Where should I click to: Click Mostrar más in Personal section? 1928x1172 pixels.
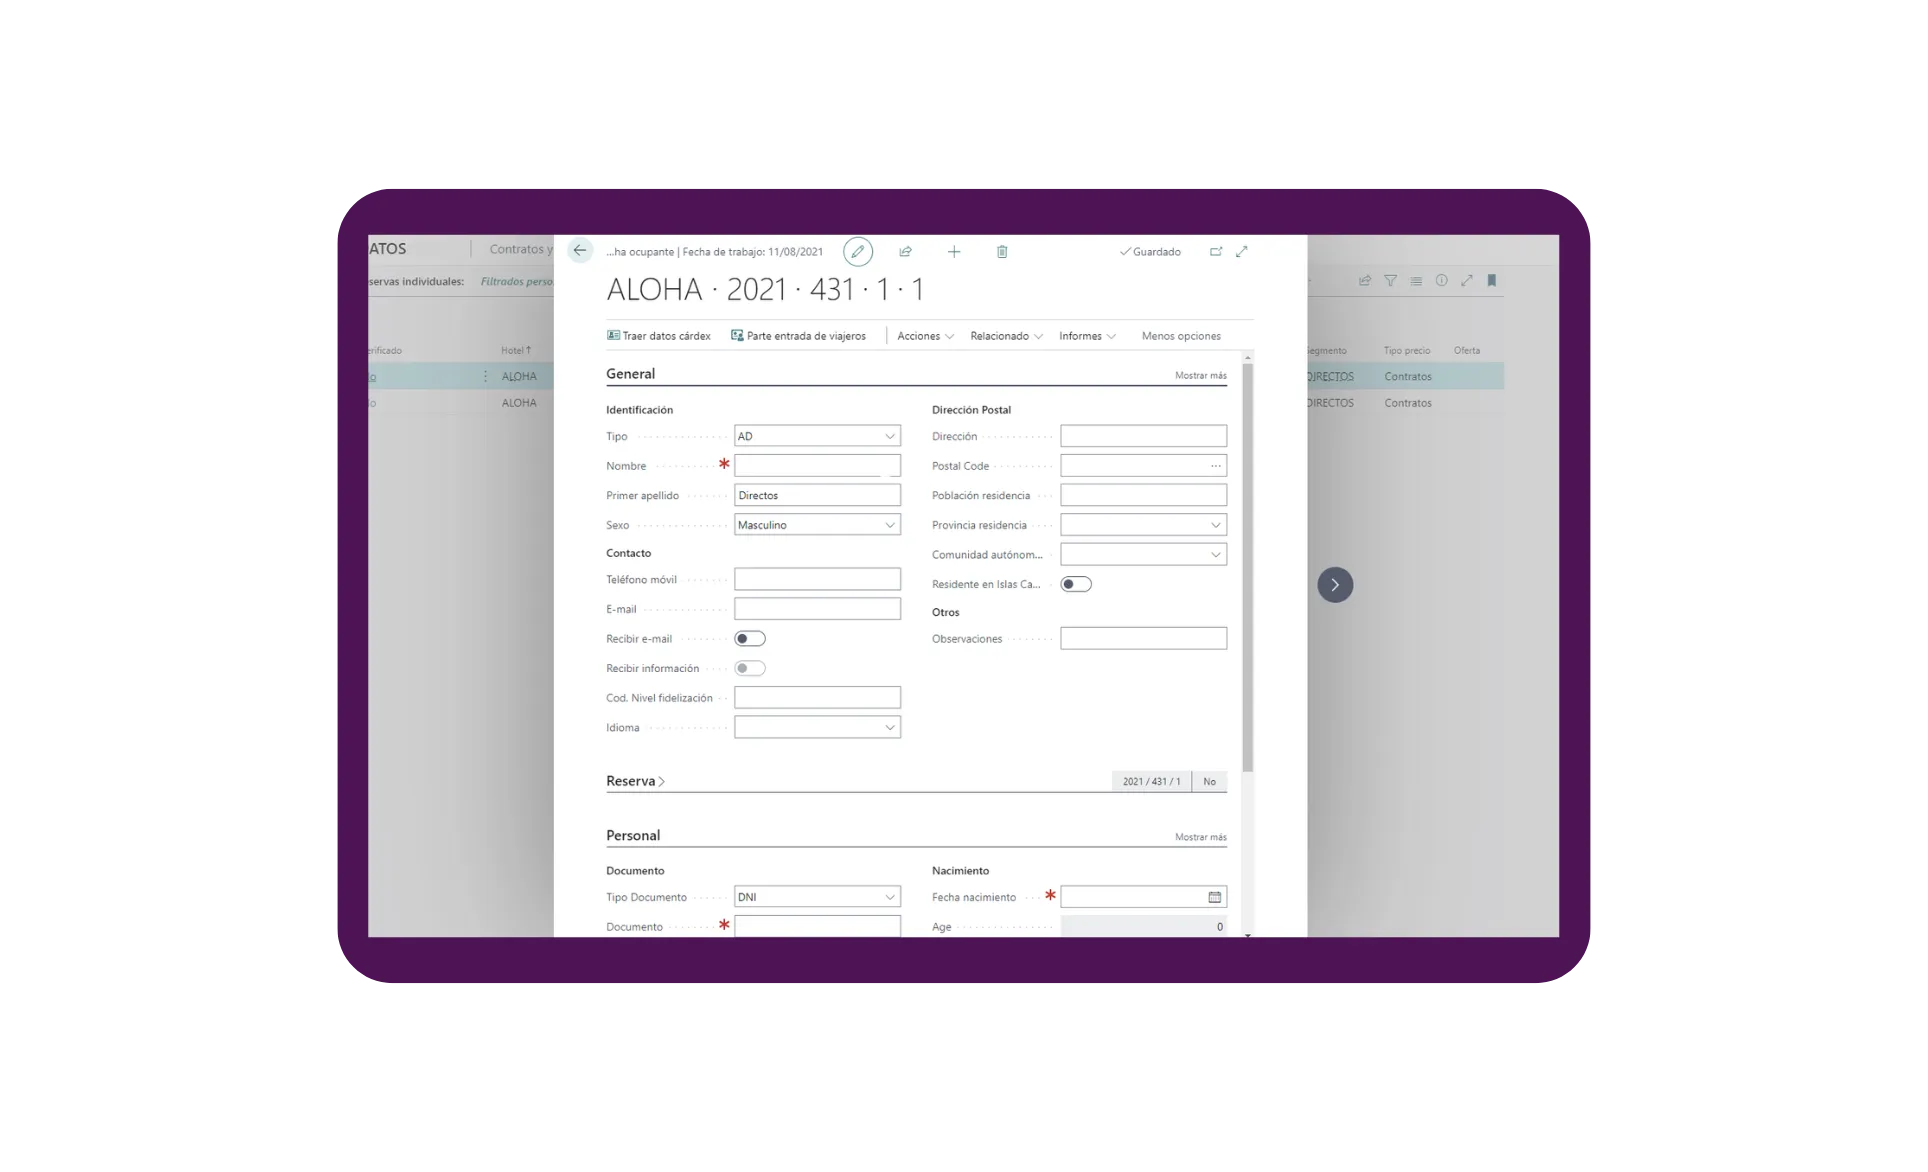[x=1200, y=837]
